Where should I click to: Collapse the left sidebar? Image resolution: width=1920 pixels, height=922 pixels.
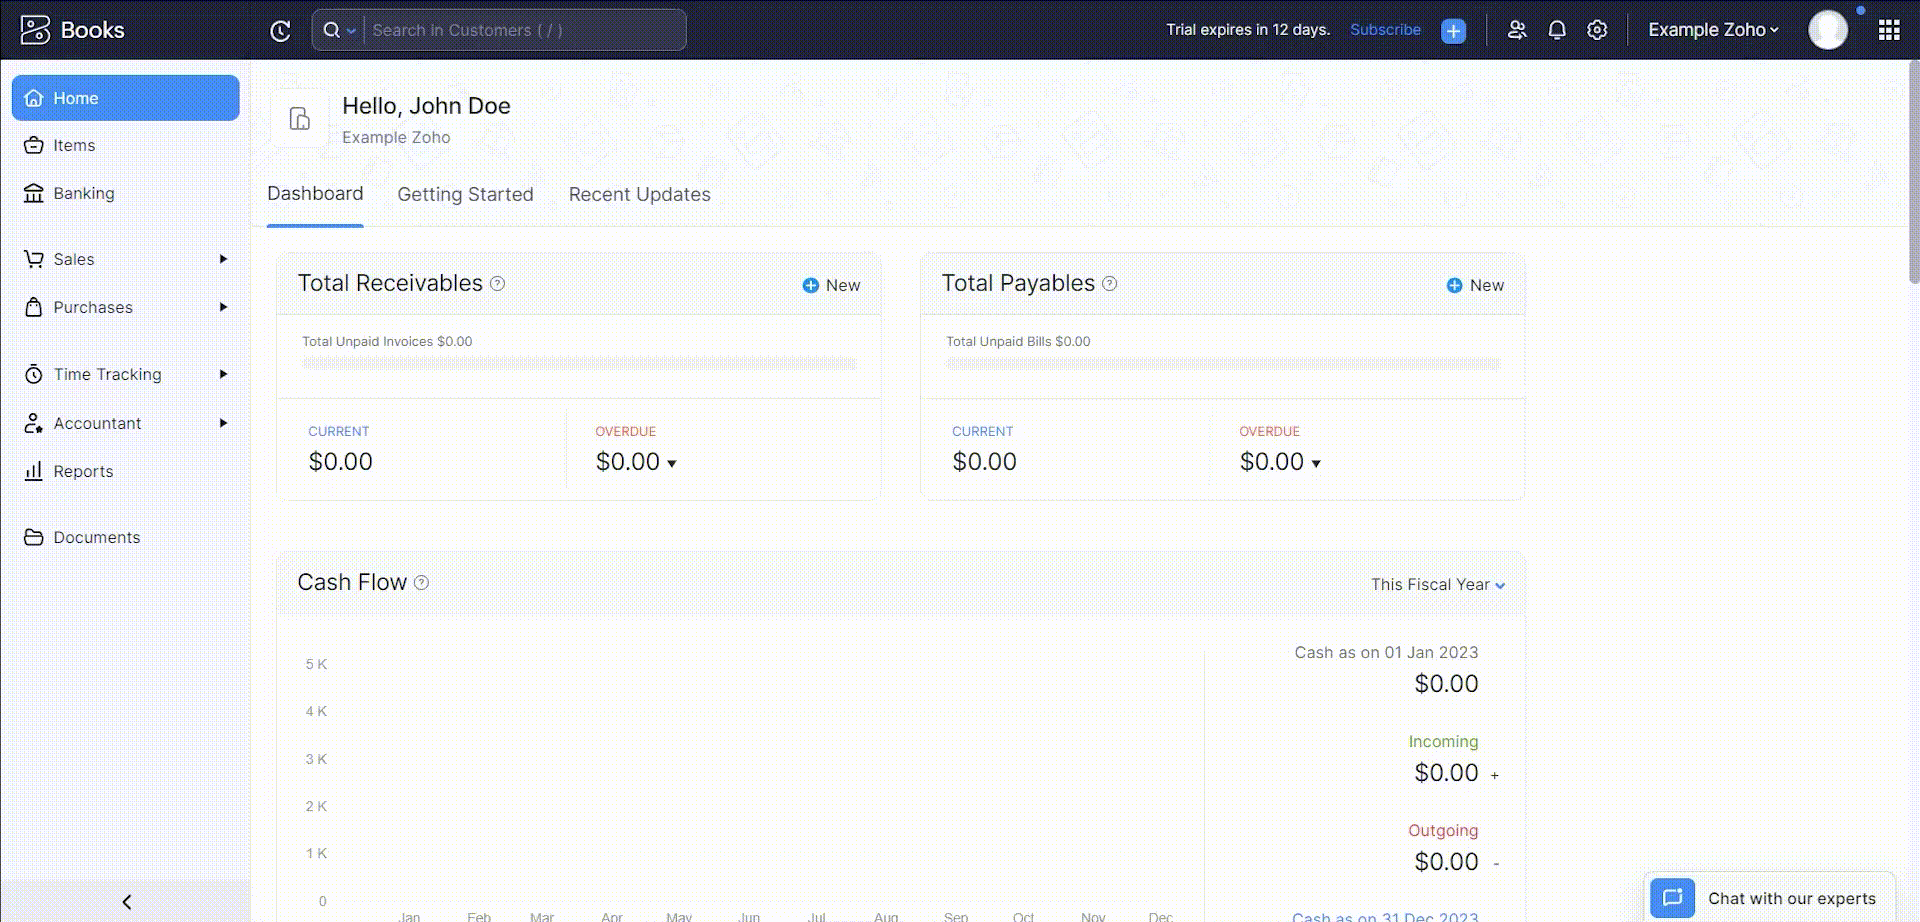tap(126, 901)
